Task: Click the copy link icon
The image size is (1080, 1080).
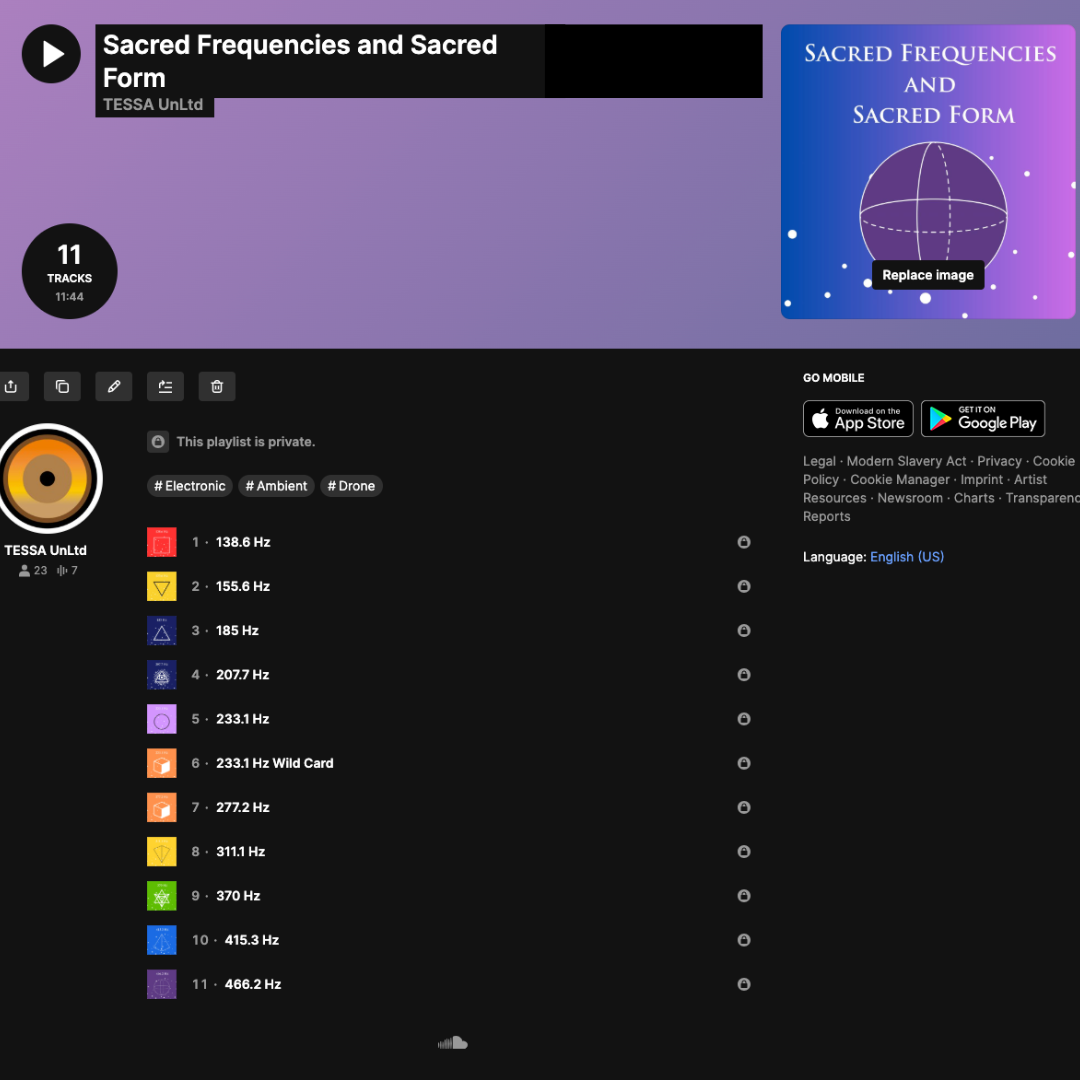Action: pyautogui.click(x=62, y=386)
